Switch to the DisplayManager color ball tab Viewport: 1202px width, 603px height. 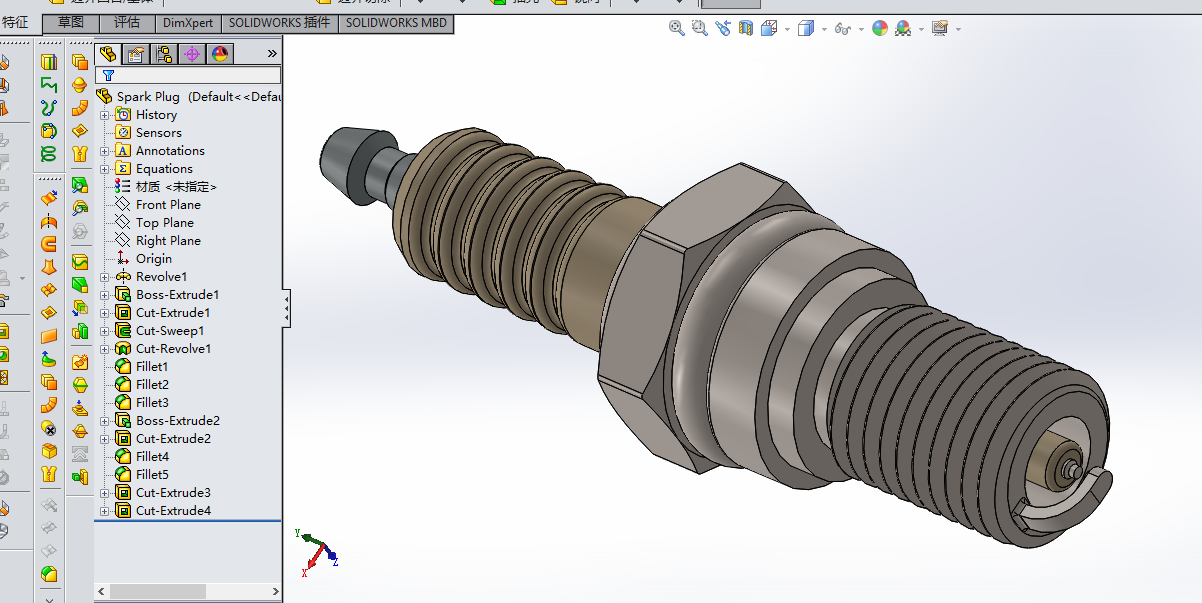tap(221, 53)
